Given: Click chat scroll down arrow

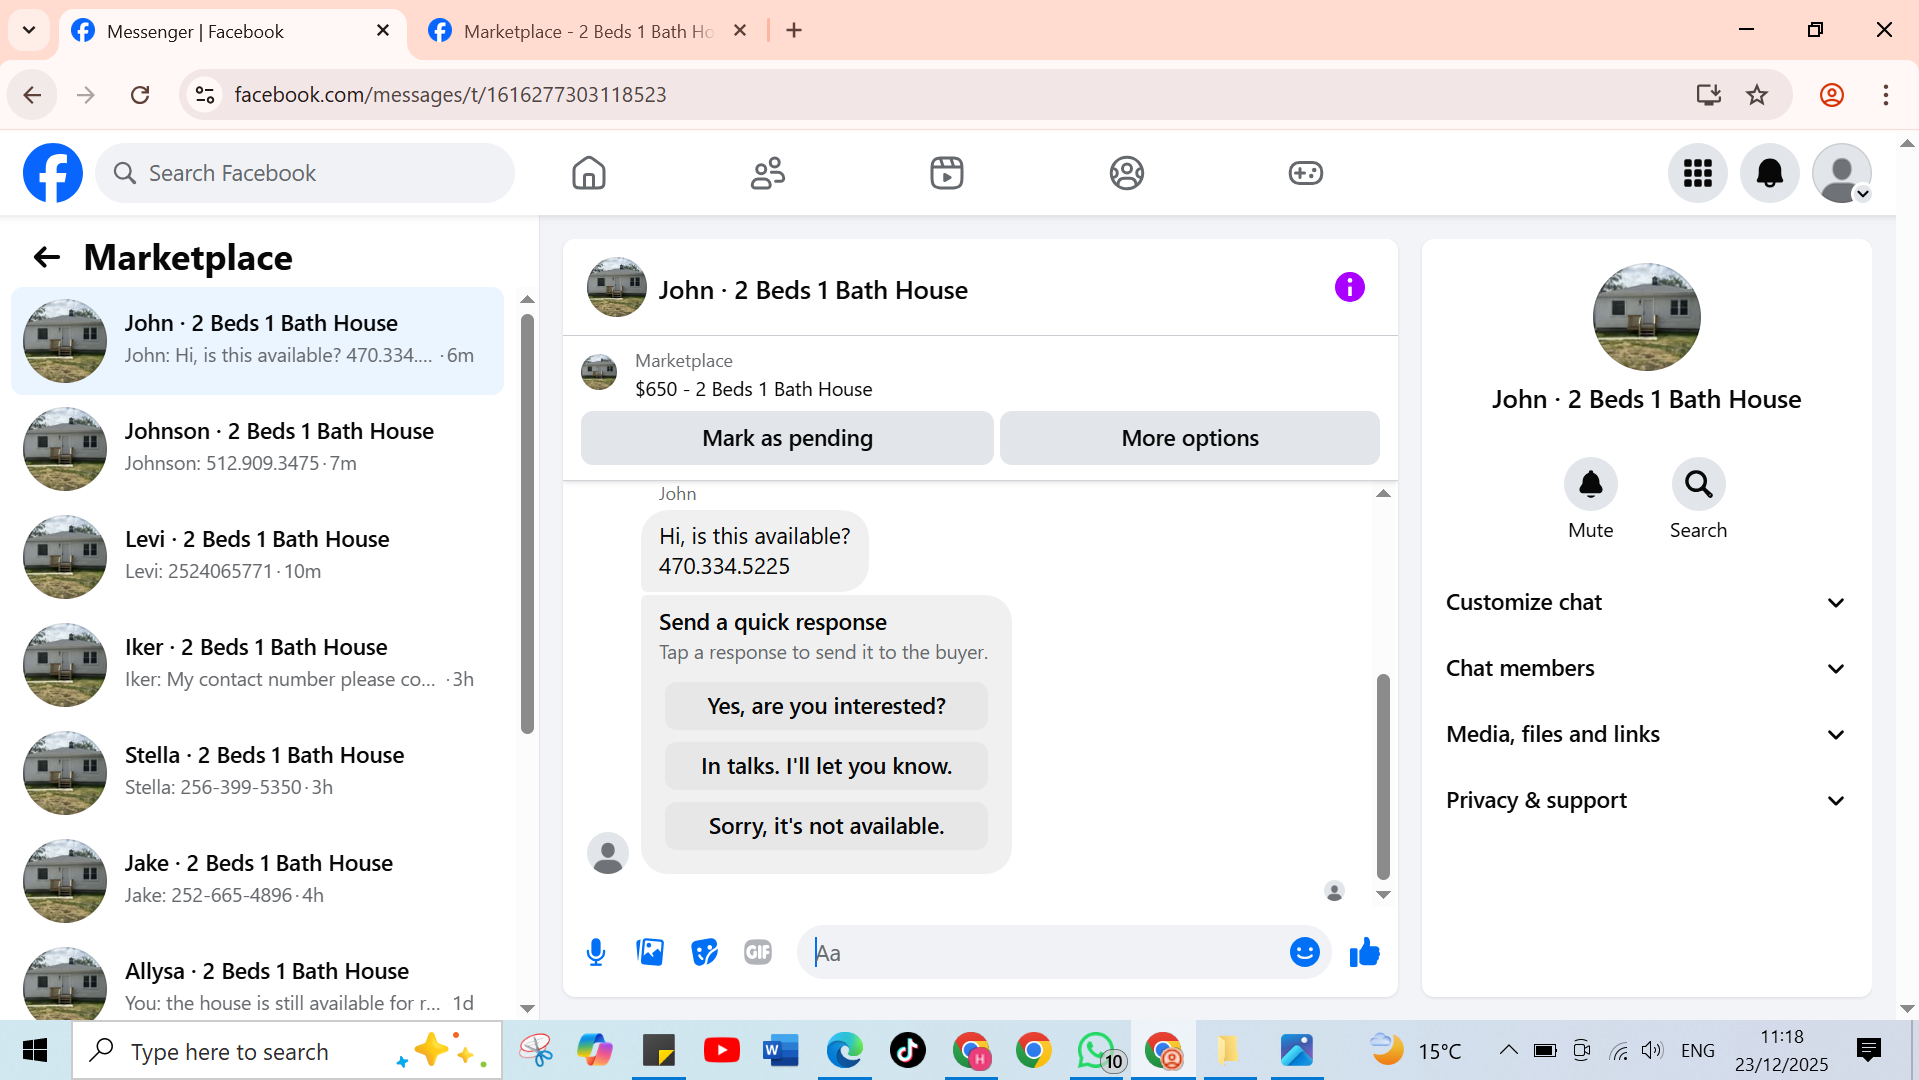Looking at the screenshot, I should click(x=1383, y=895).
